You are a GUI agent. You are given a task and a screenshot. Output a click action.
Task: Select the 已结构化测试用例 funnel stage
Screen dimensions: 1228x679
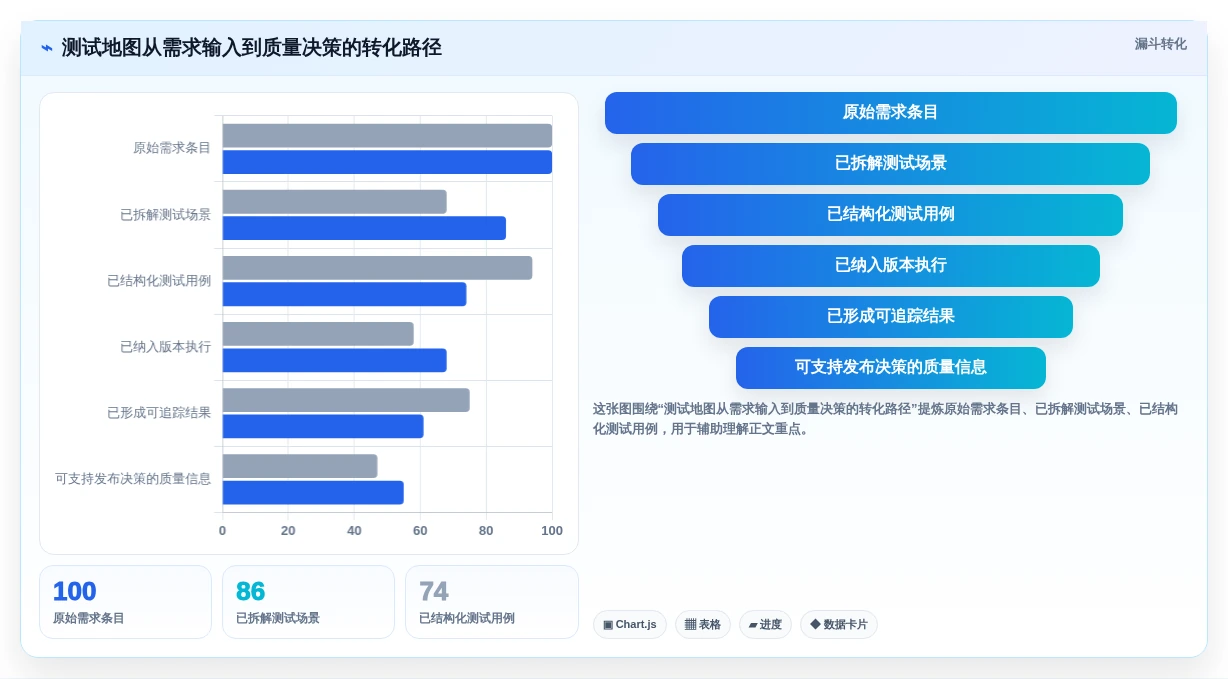tap(890, 215)
